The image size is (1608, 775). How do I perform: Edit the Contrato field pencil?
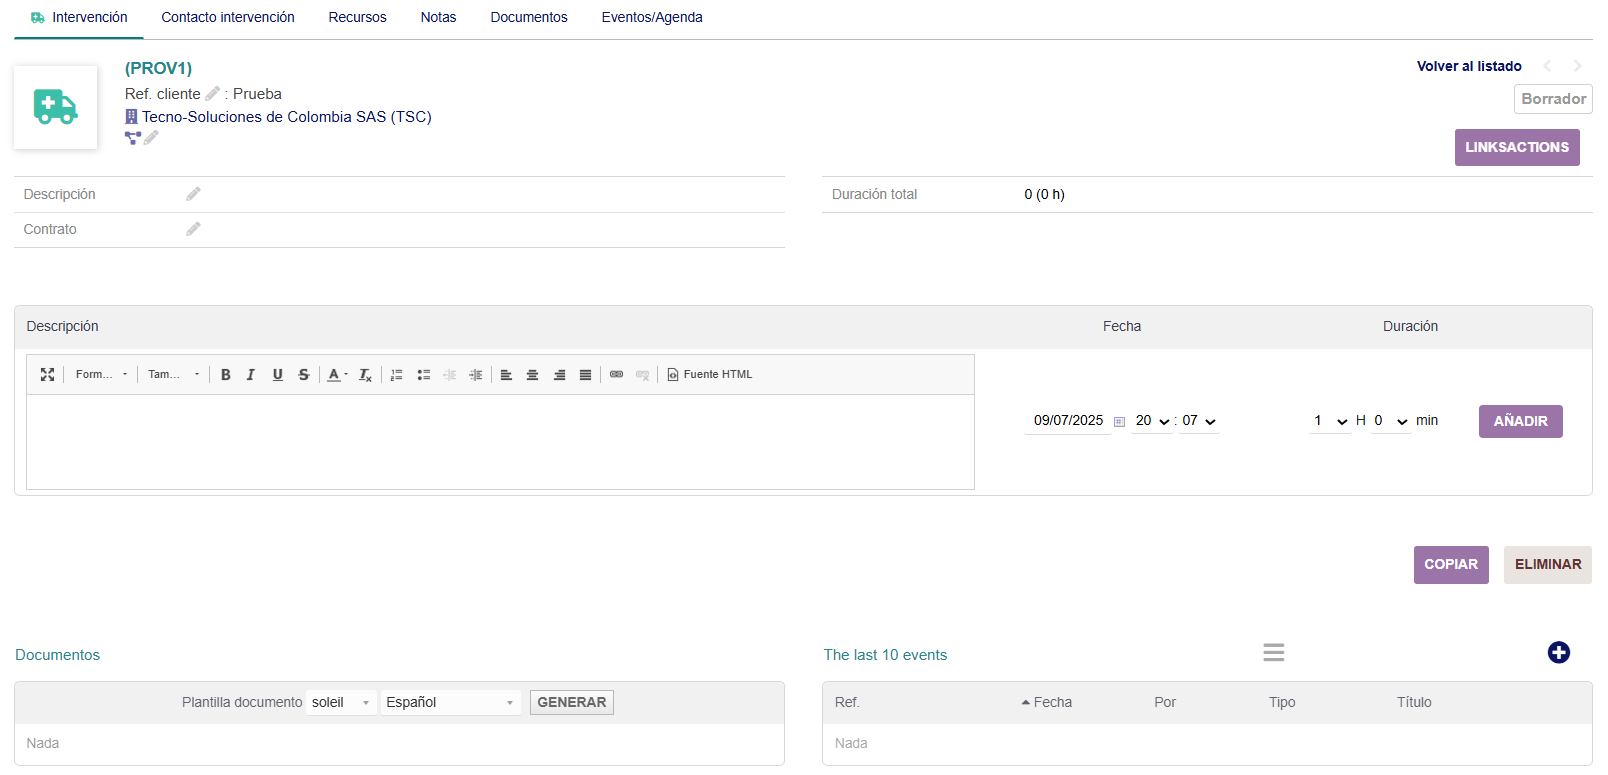pos(193,229)
